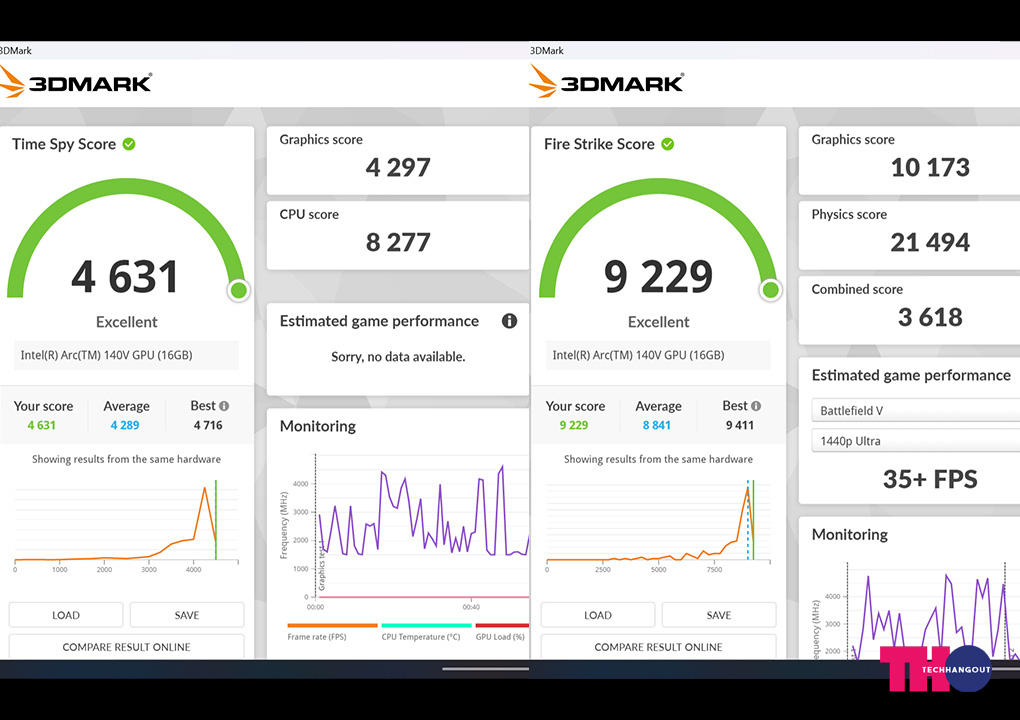Screen dimensions: 1020x720
Task: Open the Battlefield V game dropdown
Action: pos(916,410)
